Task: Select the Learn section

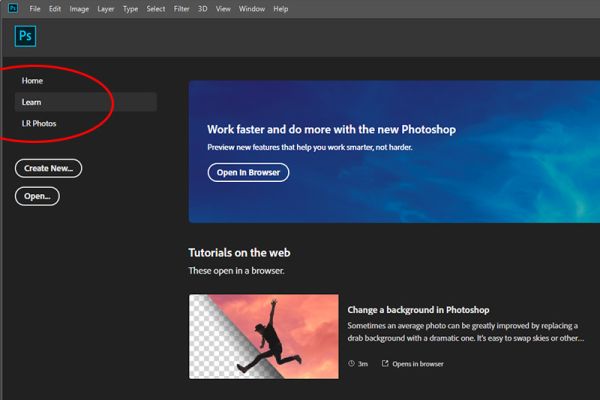Action: click(86, 102)
